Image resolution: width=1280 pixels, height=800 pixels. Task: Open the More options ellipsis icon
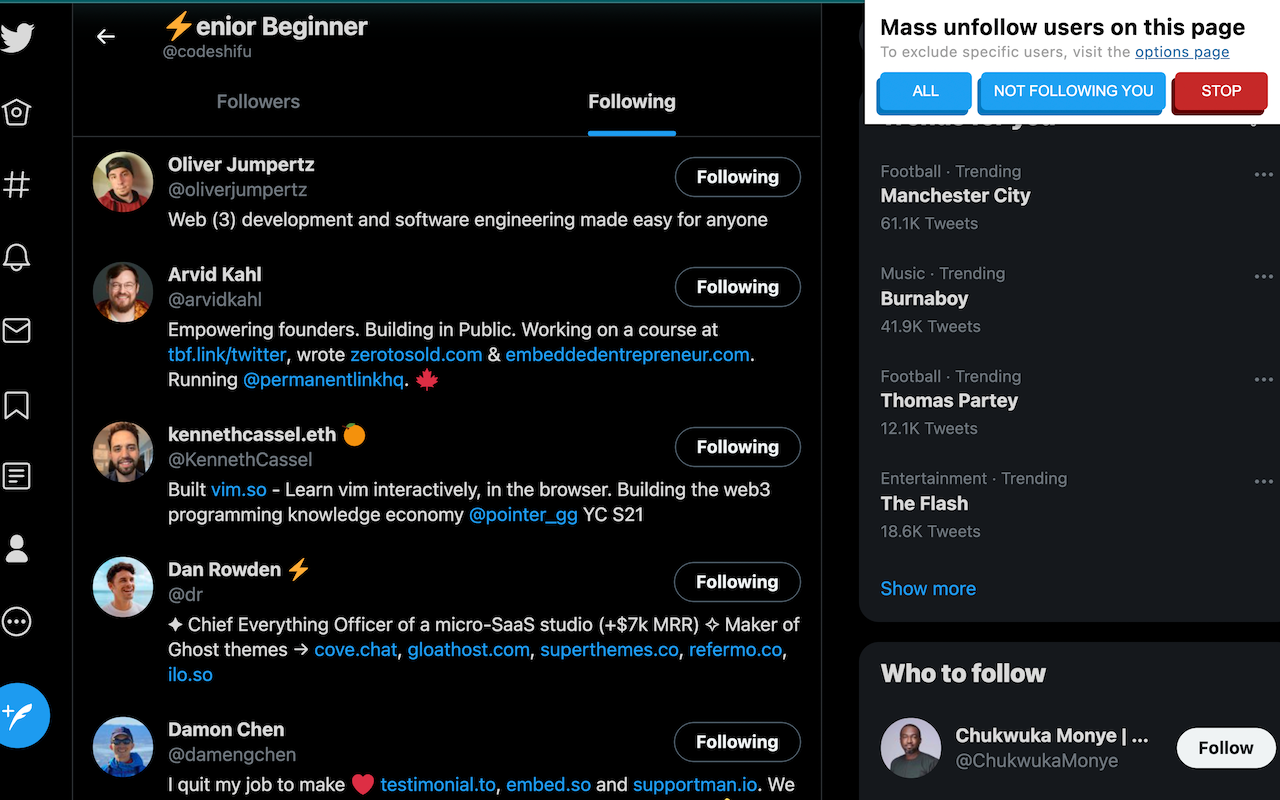coord(16,621)
